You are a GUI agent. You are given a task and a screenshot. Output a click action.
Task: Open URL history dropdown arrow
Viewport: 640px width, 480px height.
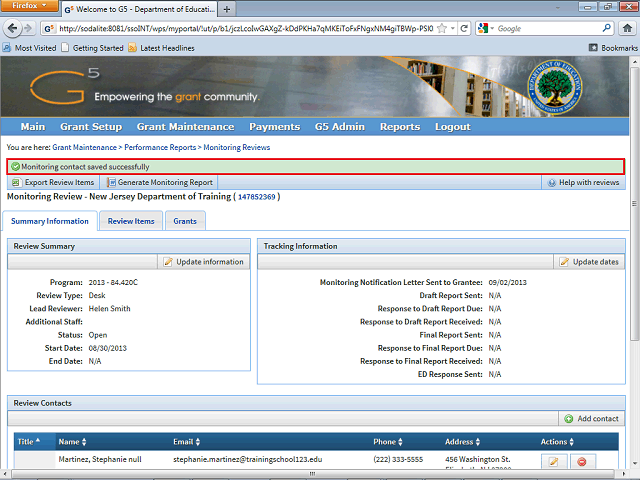452,28
